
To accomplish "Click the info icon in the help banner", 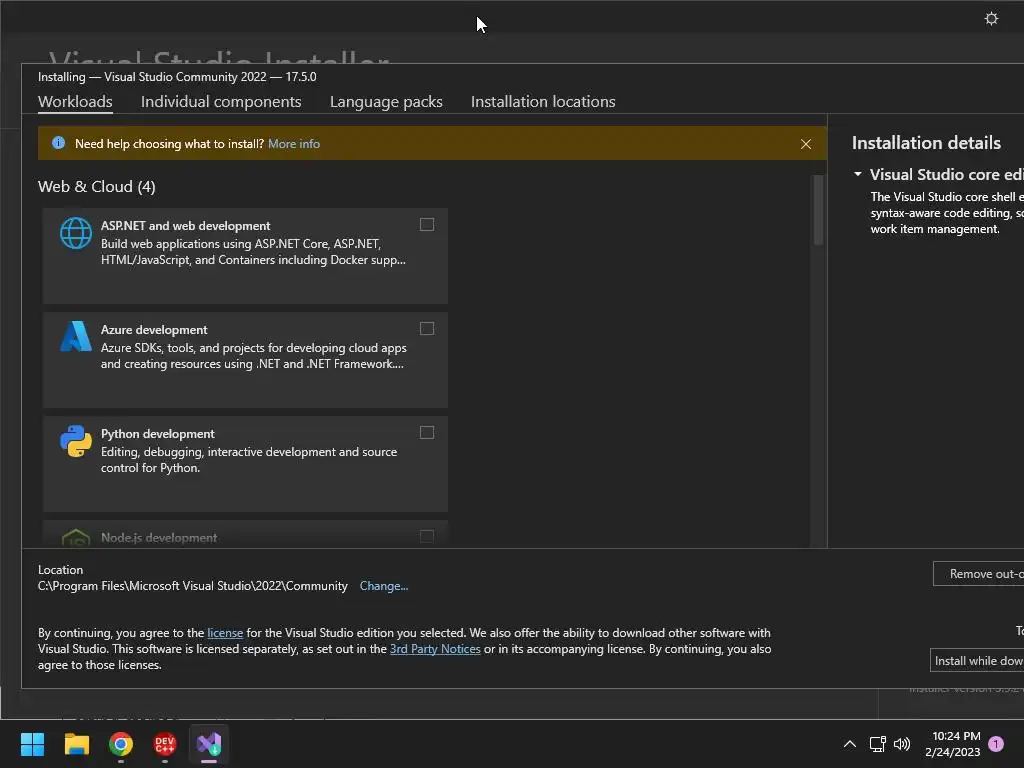I will click(58, 143).
